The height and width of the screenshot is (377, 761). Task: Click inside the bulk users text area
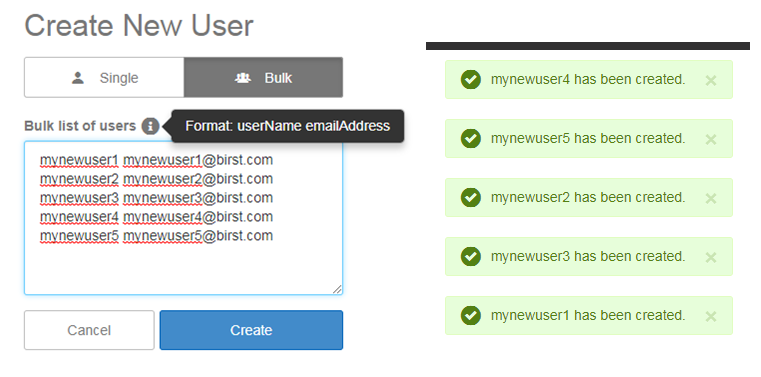pyautogui.click(x=183, y=218)
